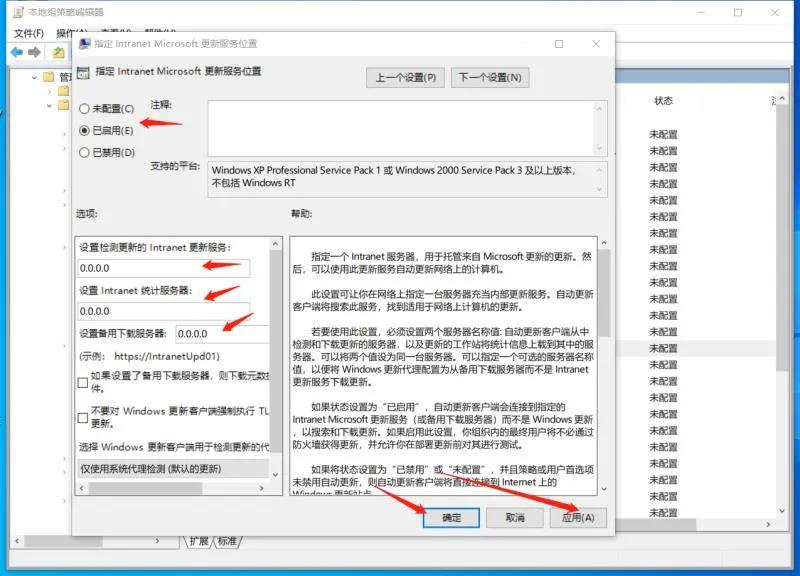Select the 已禁用(D) radio button

click(84, 152)
